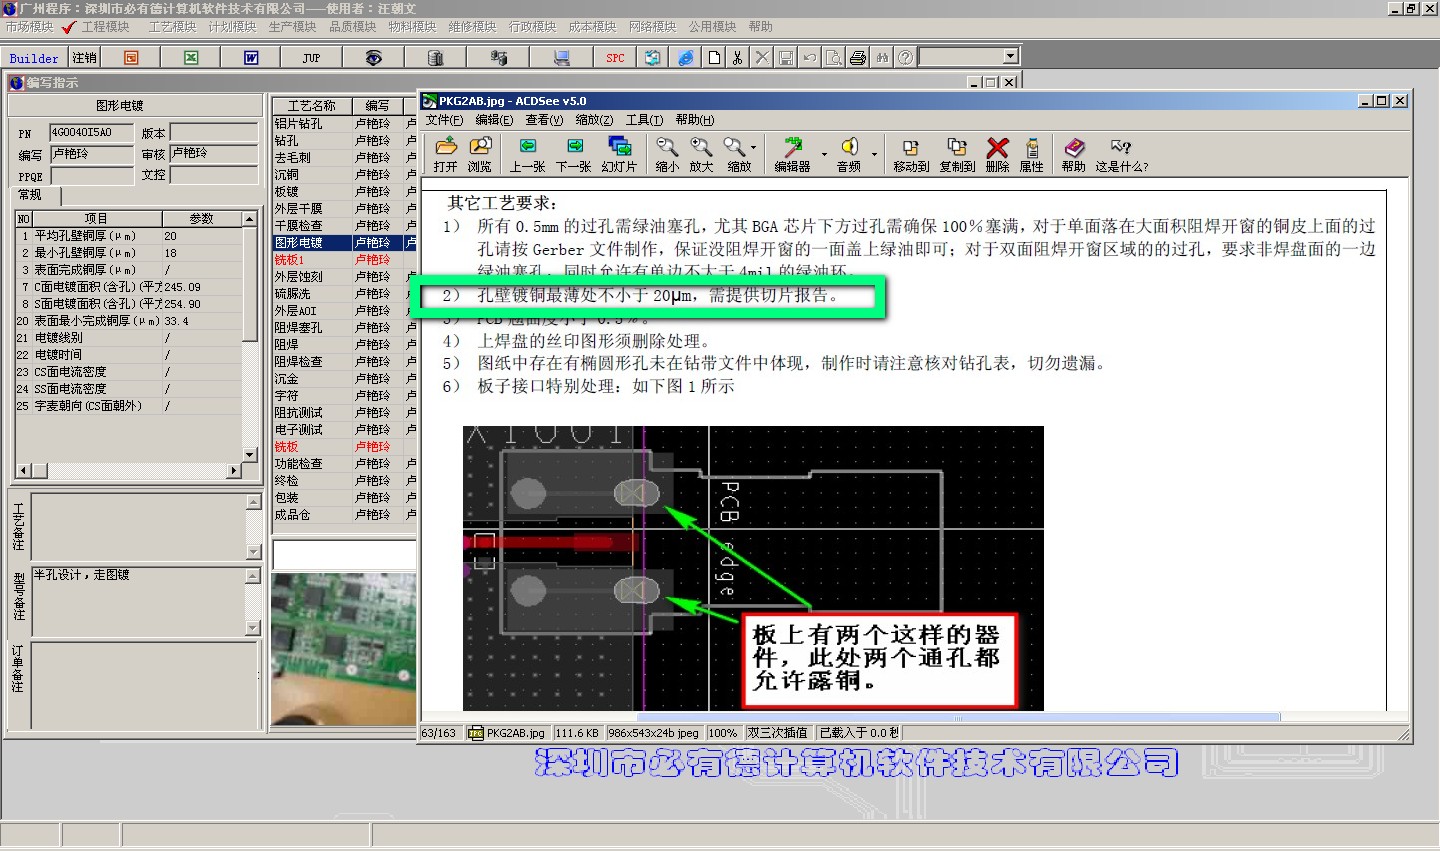Click ACDSee 音频 audio icon
This screenshot has height=851, width=1440.
click(x=849, y=155)
